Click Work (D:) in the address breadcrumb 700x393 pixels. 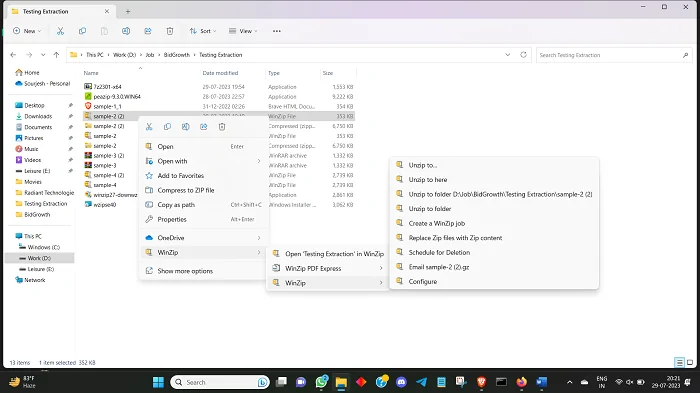point(124,55)
